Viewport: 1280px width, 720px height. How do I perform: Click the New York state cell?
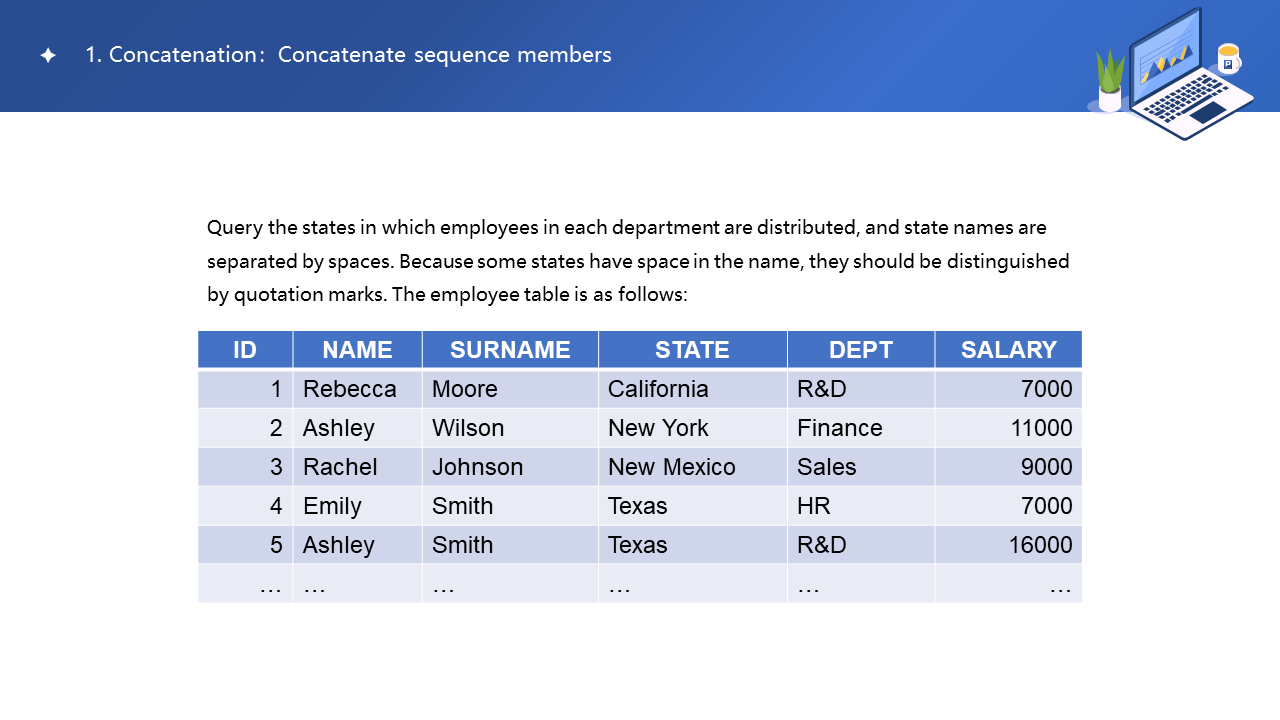click(658, 428)
